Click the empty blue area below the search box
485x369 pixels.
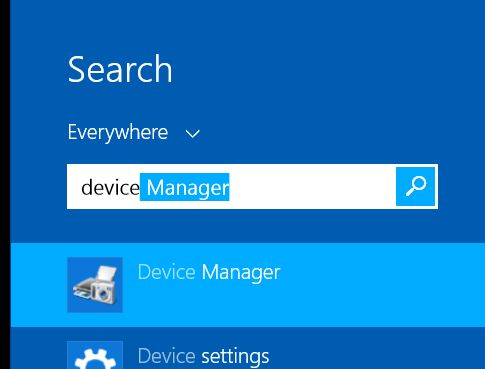[247, 226]
